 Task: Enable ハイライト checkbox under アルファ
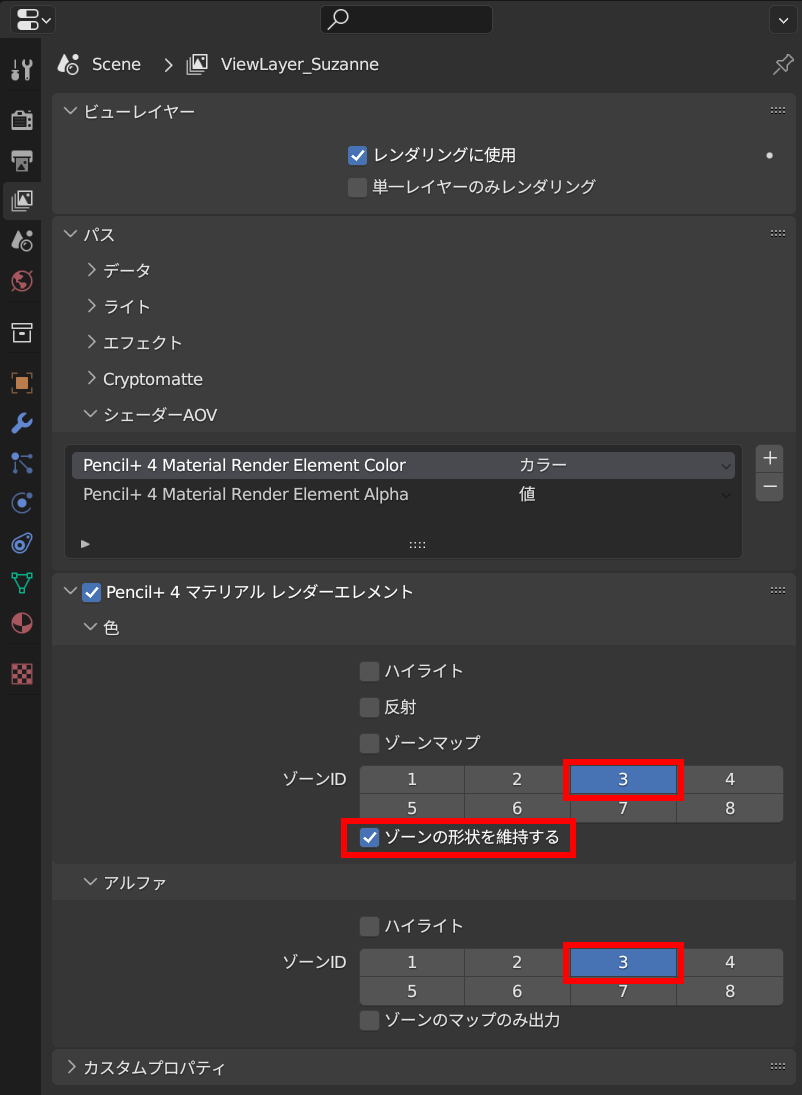click(x=370, y=927)
